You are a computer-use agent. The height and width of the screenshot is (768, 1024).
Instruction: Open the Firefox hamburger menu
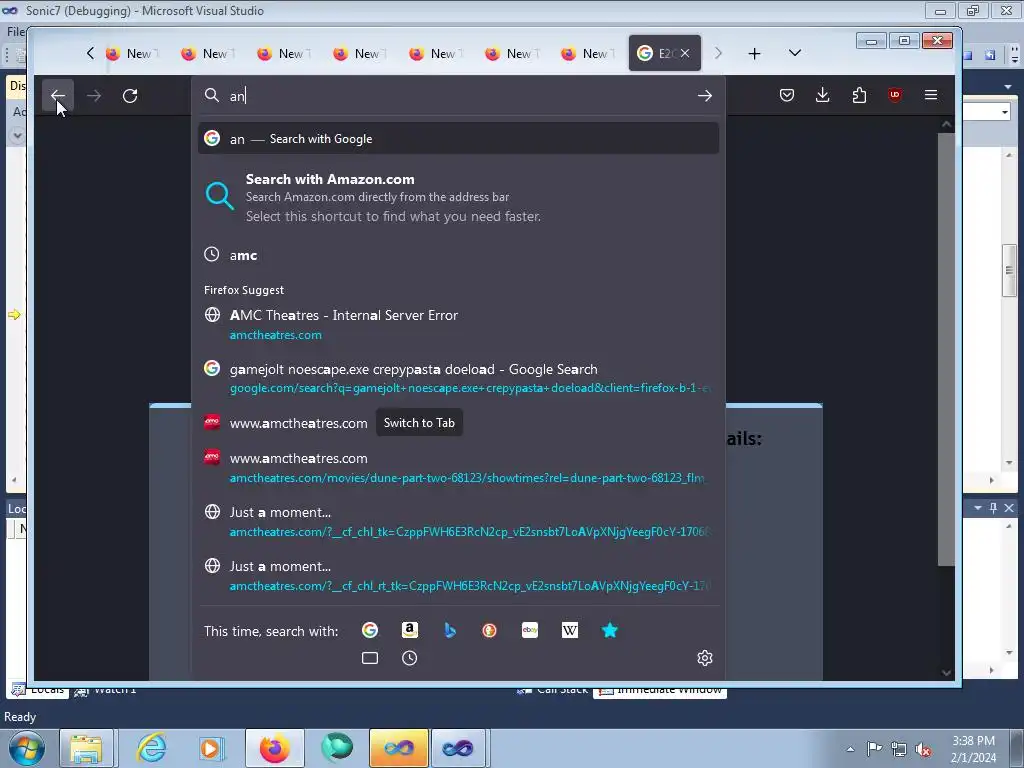pyautogui.click(x=931, y=95)
